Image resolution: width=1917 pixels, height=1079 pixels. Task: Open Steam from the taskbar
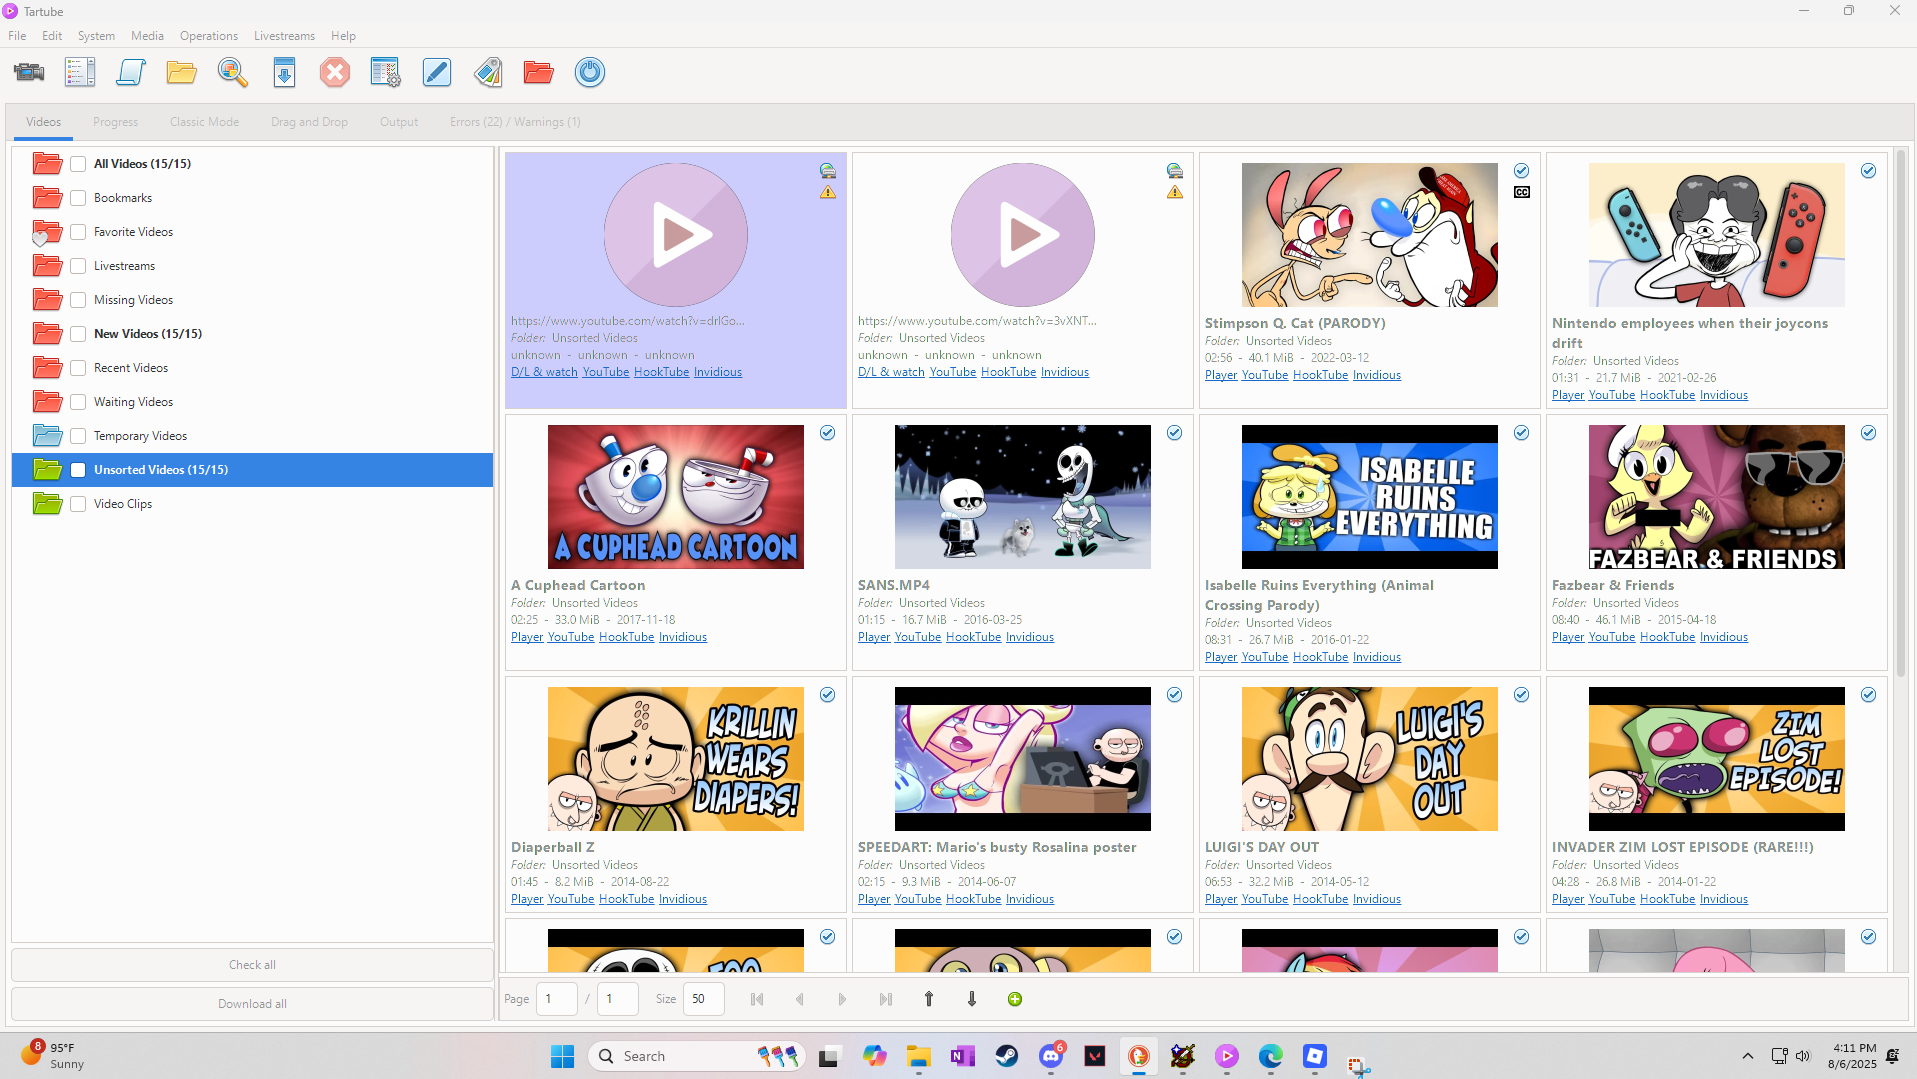[1007, 1056]
